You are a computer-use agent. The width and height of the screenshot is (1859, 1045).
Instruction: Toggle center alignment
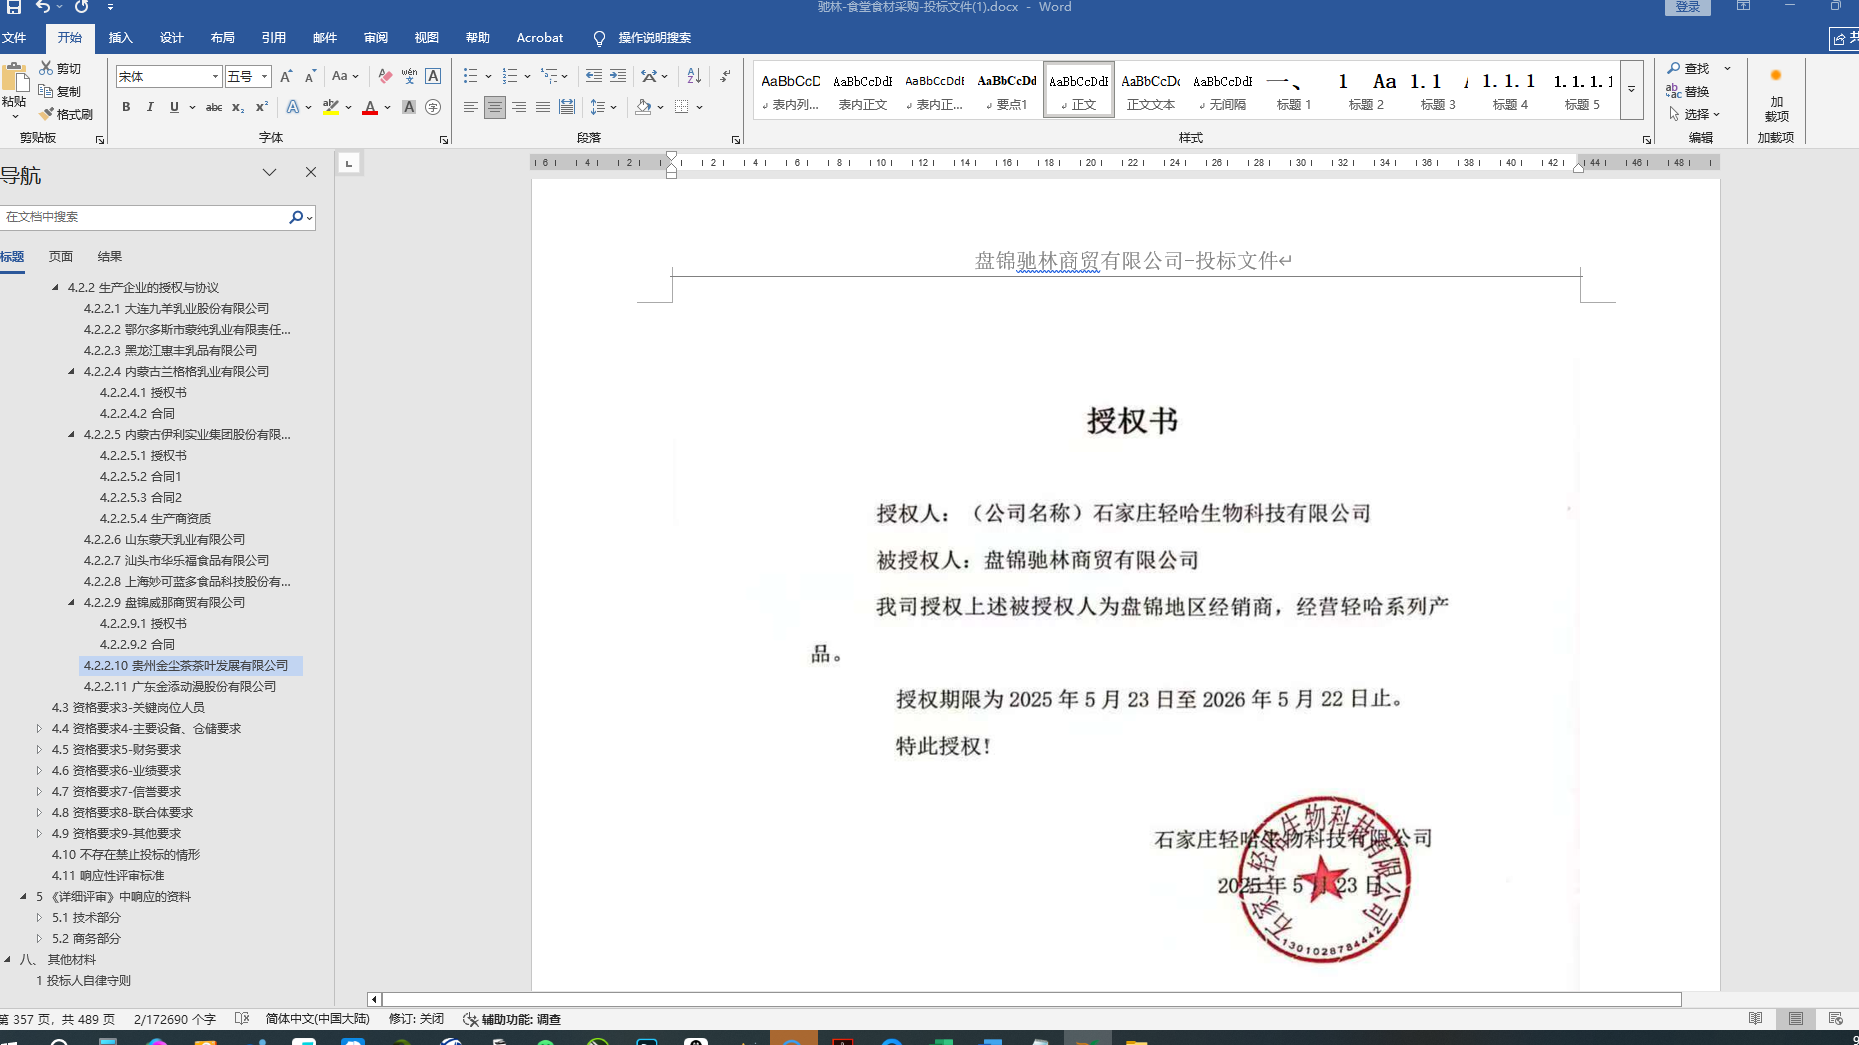coord(495,107)
